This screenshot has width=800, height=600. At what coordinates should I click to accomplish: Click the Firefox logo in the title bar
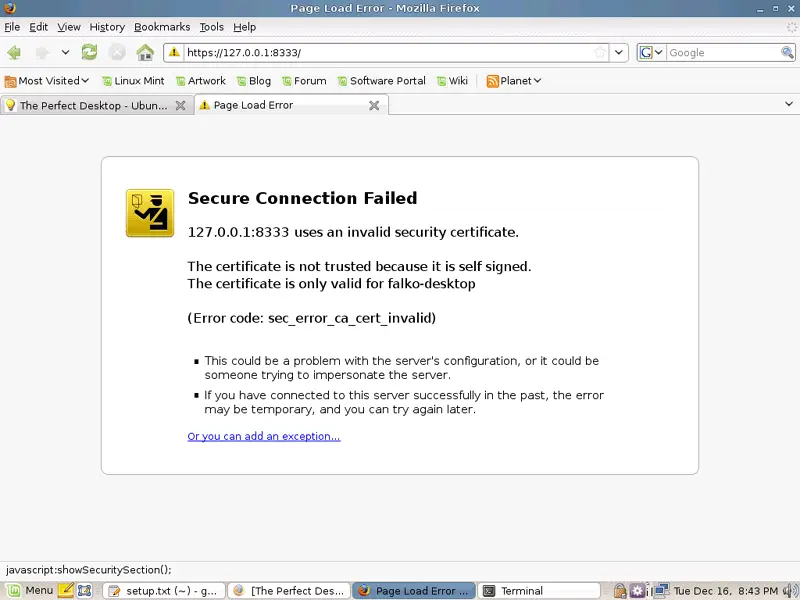pos(10,8)
